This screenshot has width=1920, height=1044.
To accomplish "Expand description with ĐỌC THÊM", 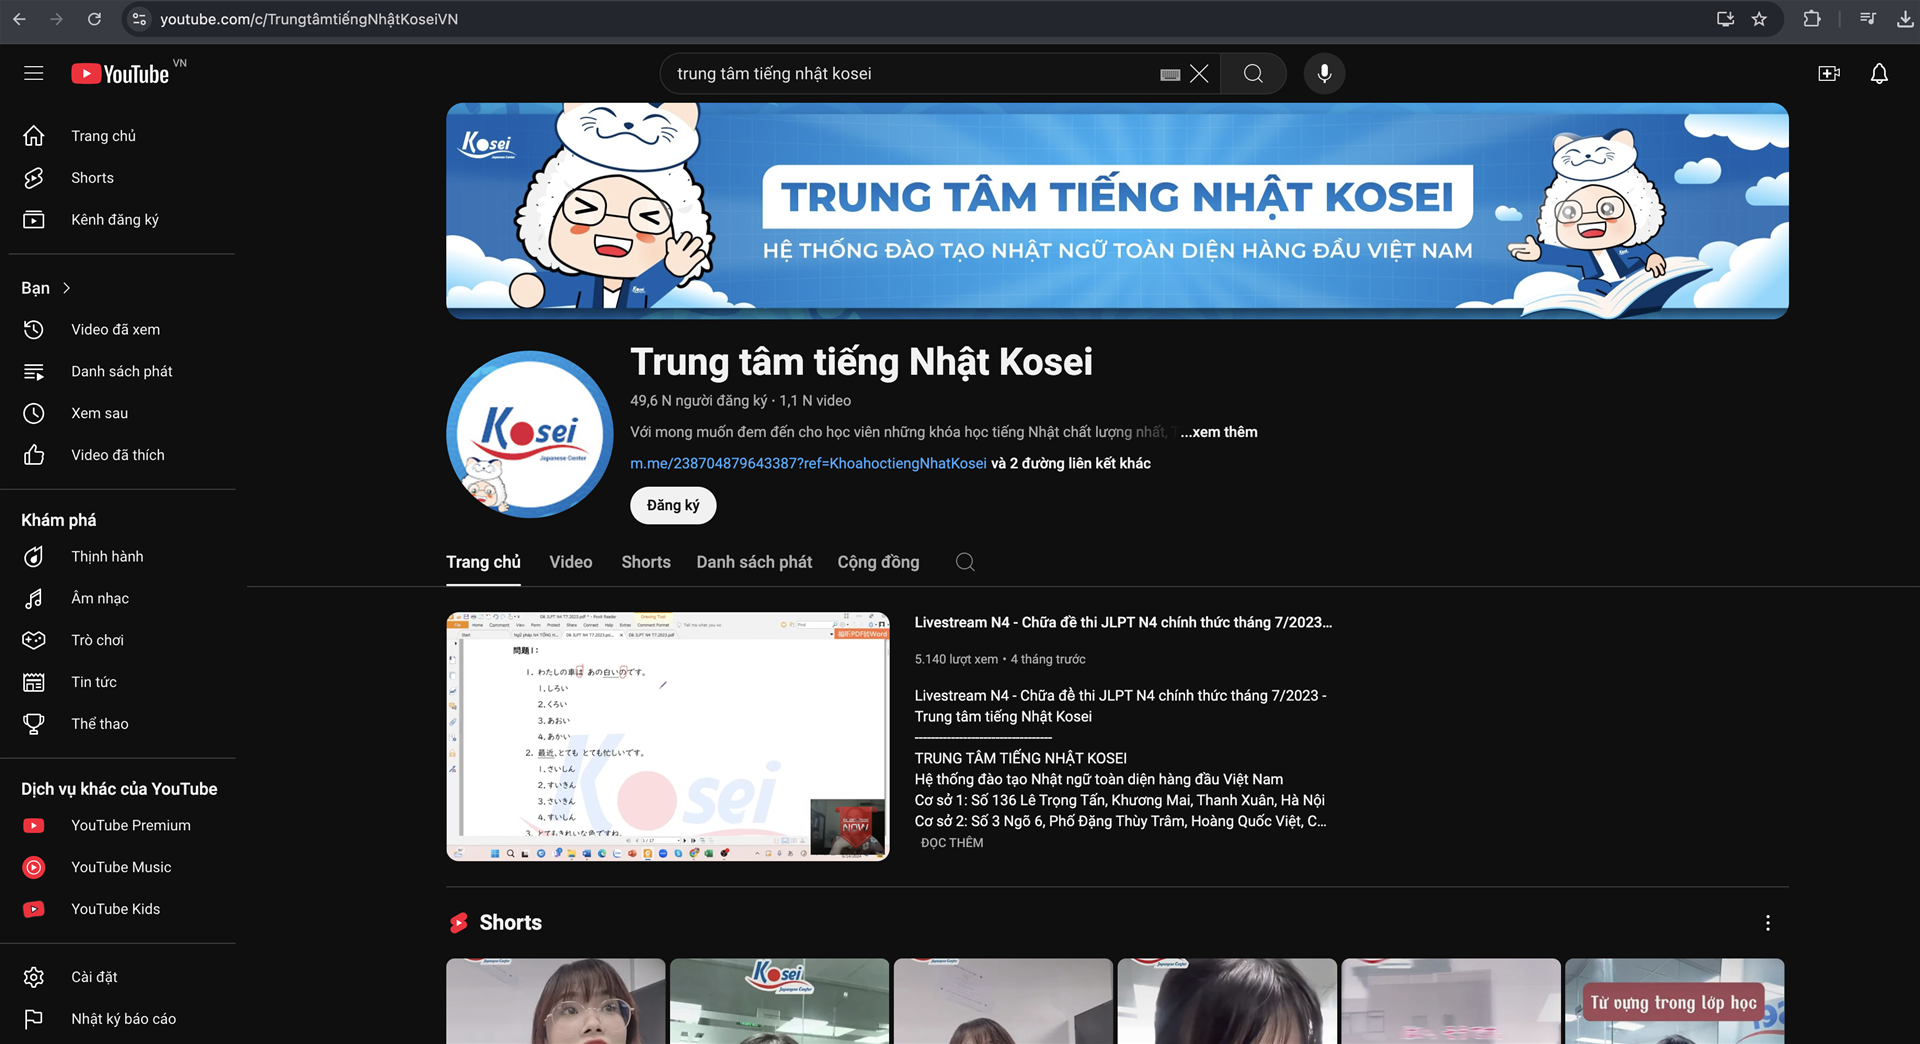I will point(952,843).
